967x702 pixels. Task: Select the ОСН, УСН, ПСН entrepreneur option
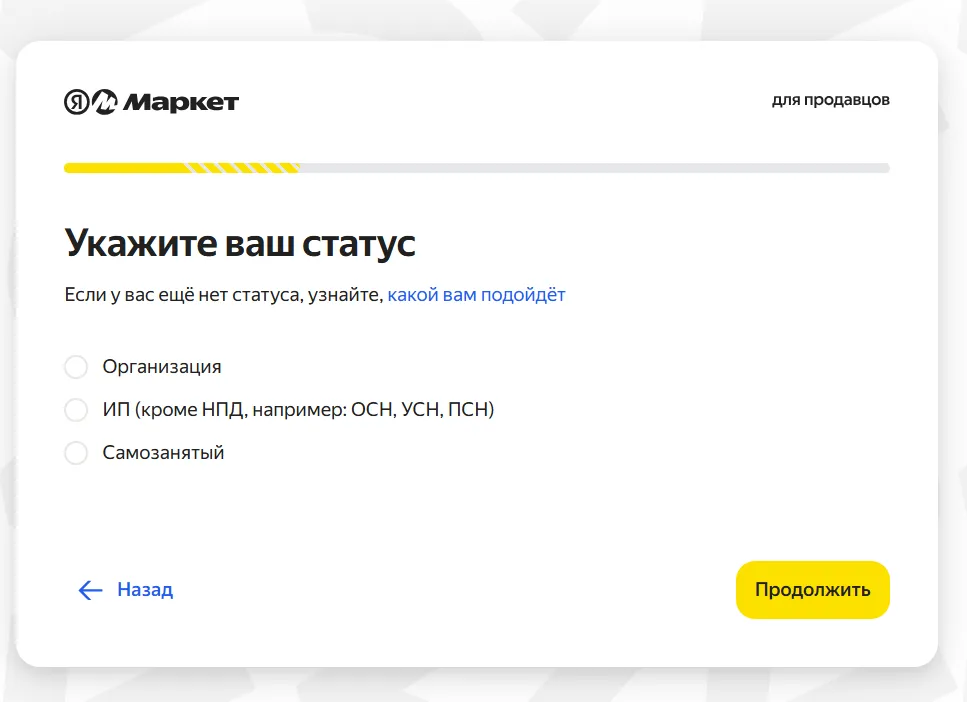76,409
